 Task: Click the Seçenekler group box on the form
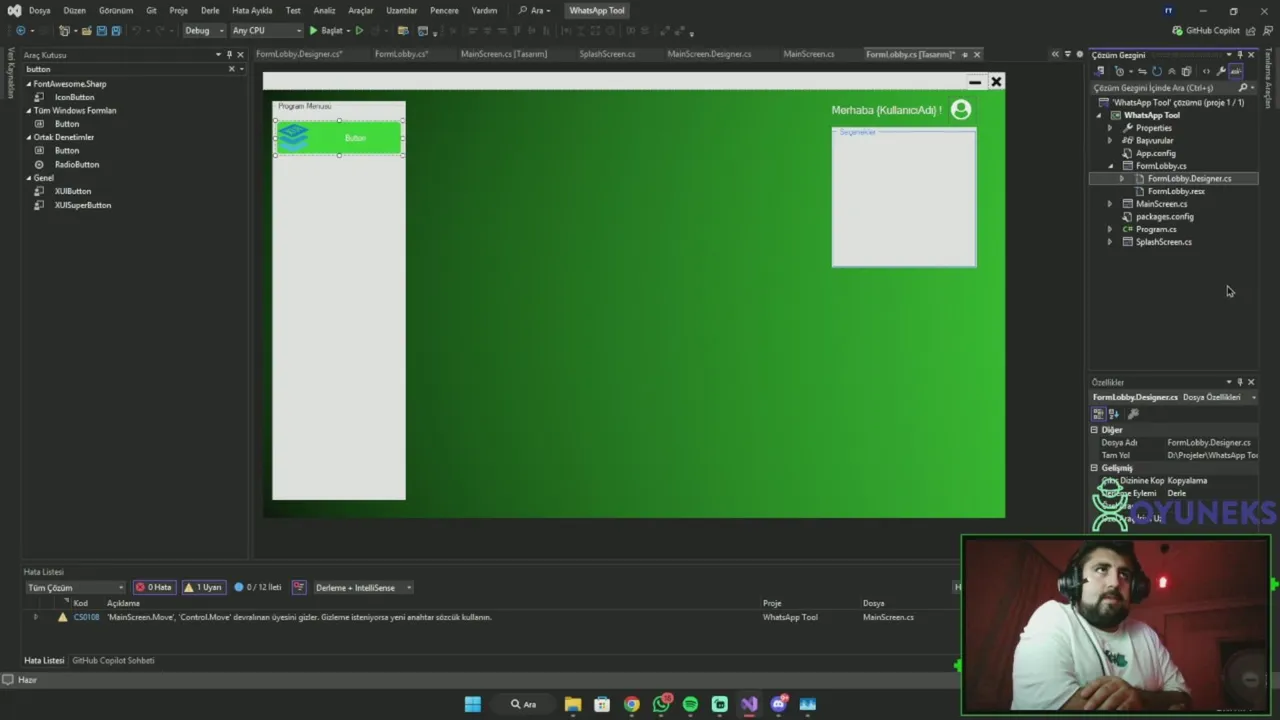point(904,198)
